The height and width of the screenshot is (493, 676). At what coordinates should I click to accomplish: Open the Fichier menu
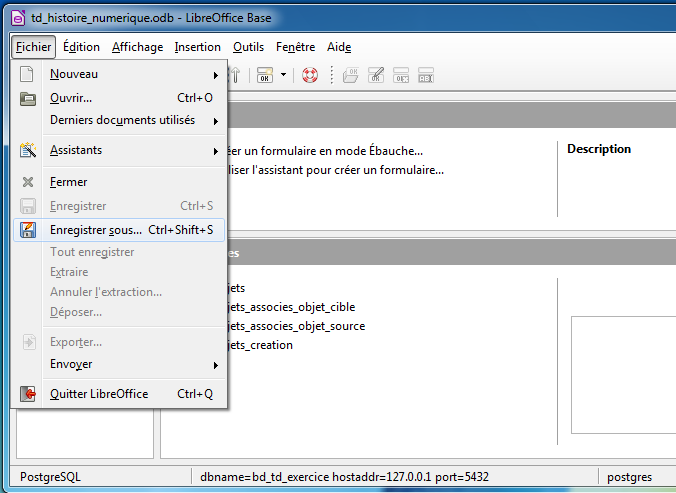[33, 47]
